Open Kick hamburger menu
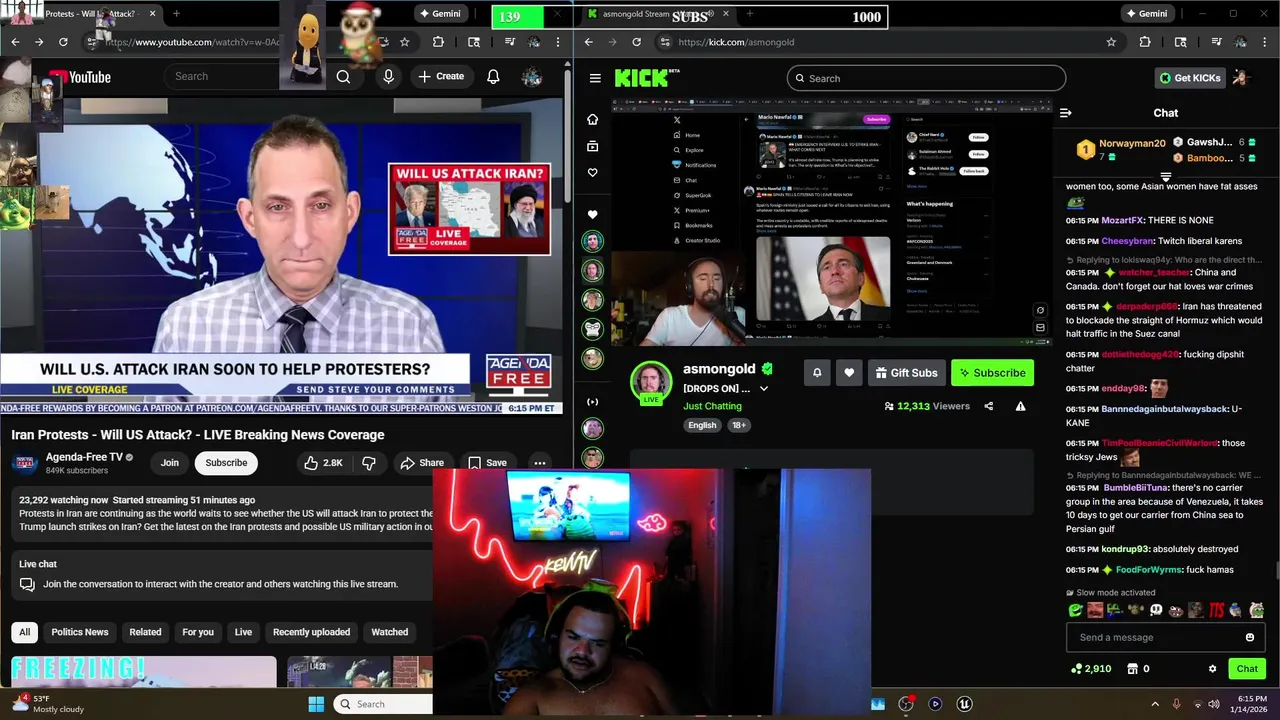 click(x=595, y=78)
